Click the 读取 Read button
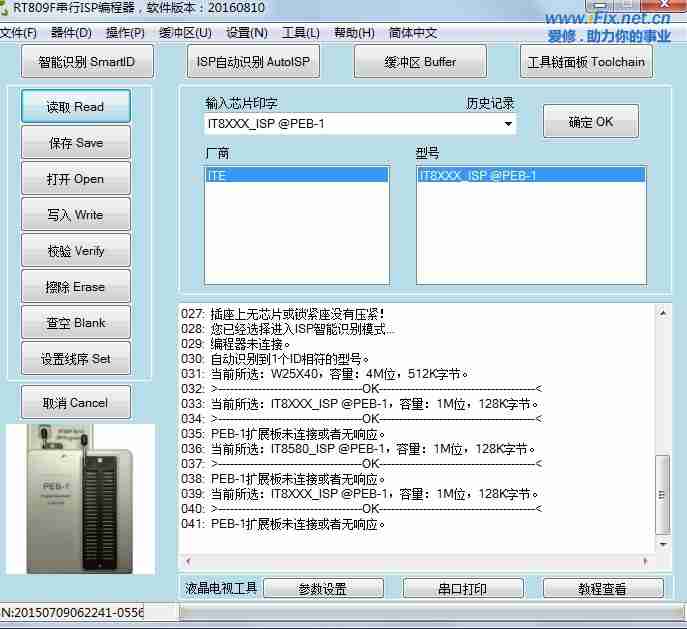 (x=75, y=106)
